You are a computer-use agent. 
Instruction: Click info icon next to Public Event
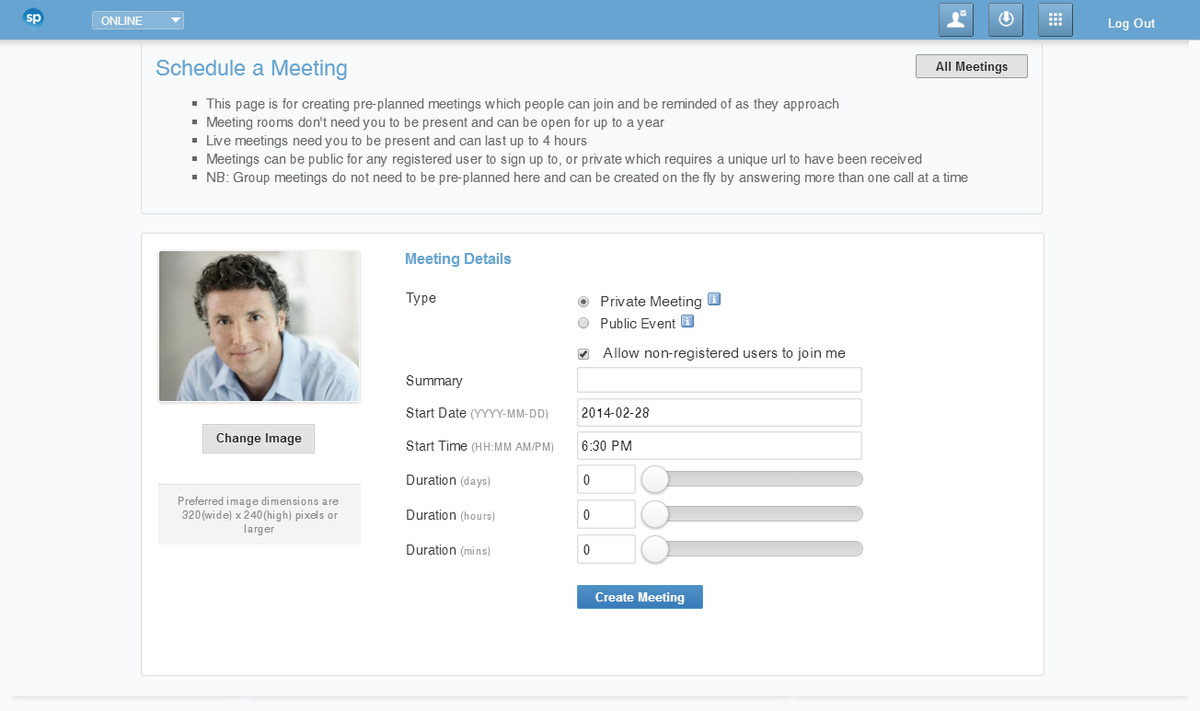[x=687, y=321]
